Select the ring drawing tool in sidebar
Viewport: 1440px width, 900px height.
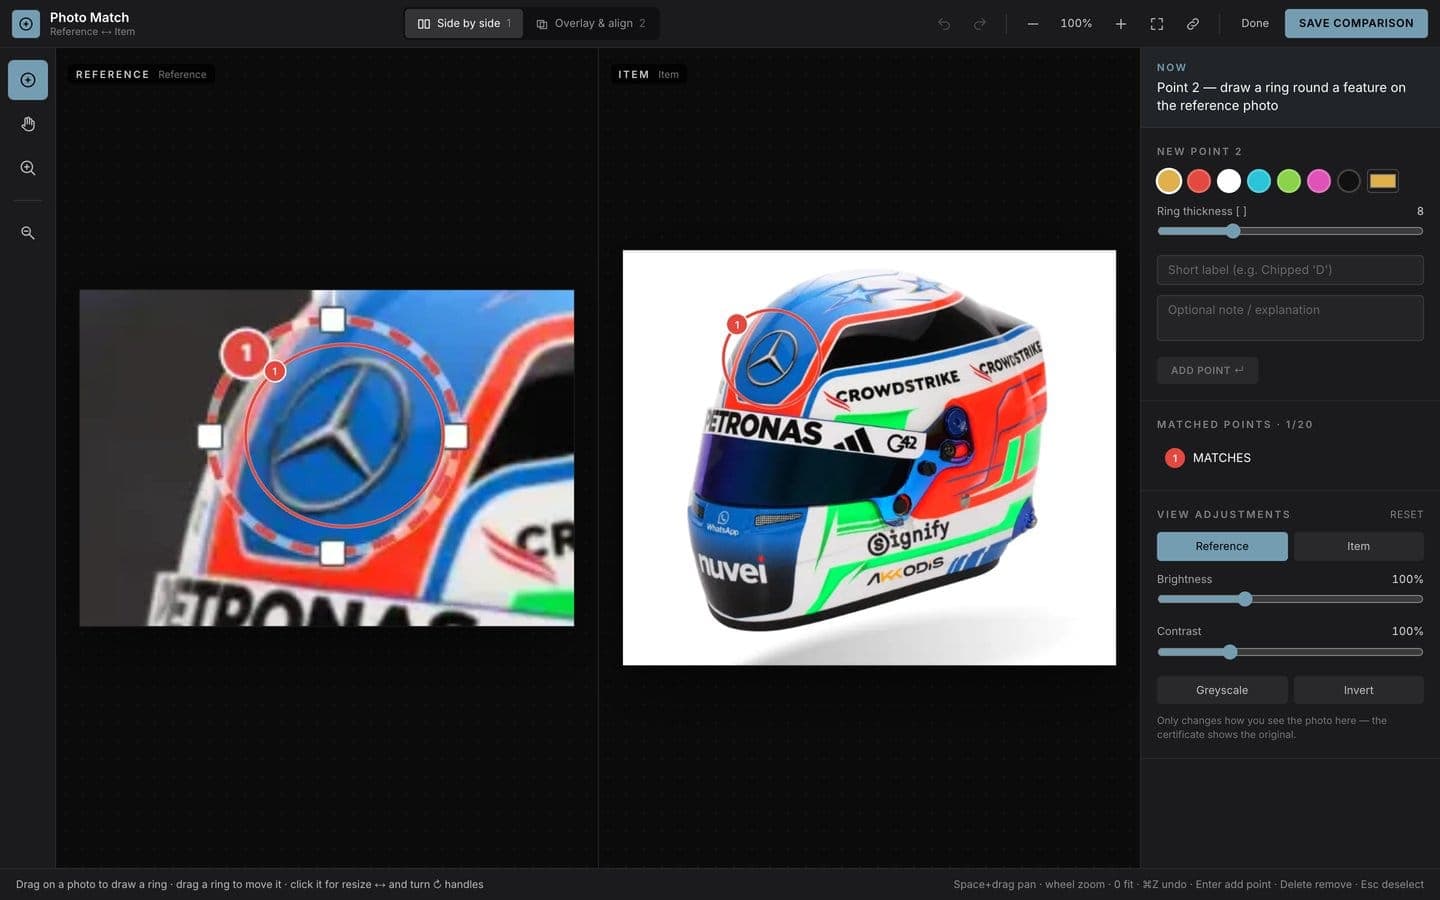coord(28,80)
